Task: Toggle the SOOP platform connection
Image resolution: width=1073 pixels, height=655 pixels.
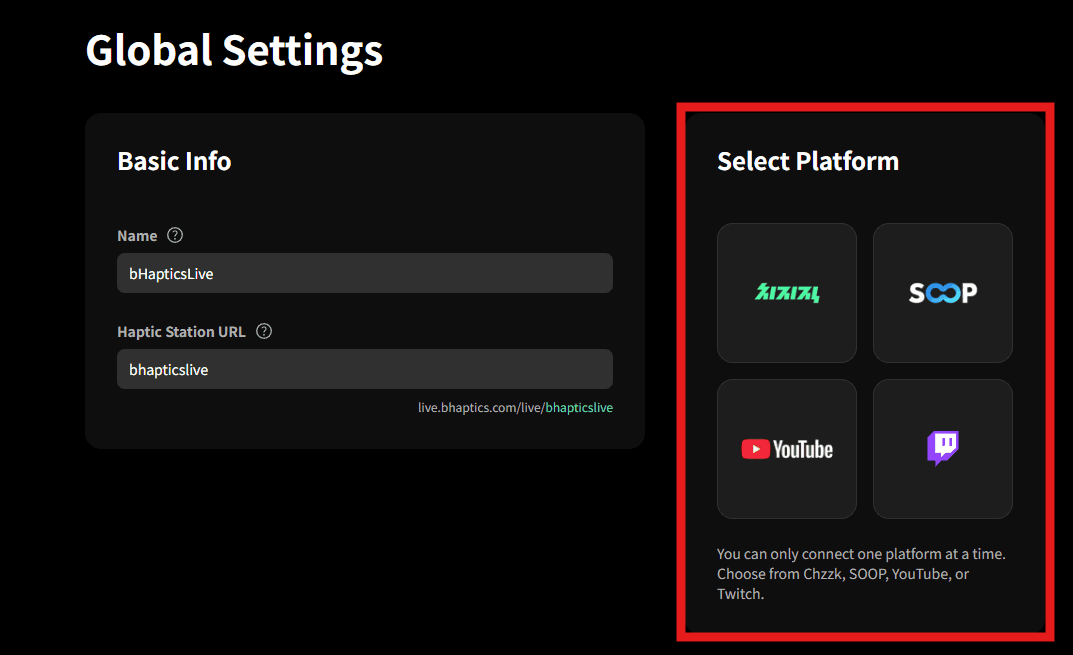Action: pyautogui.click(x=941, y=292)
